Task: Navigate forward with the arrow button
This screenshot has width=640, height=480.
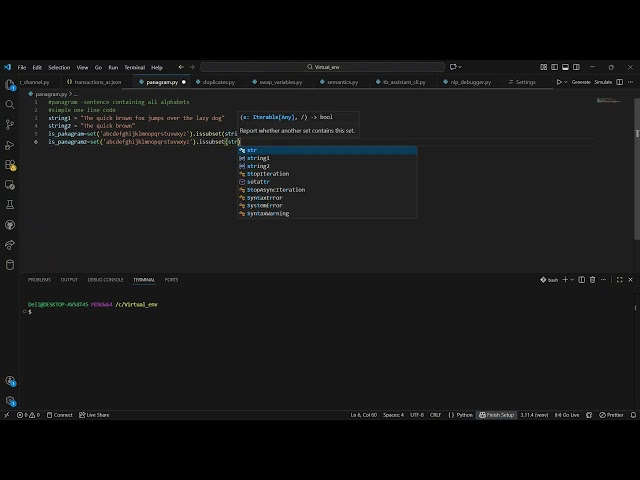Action: (192, 67)
